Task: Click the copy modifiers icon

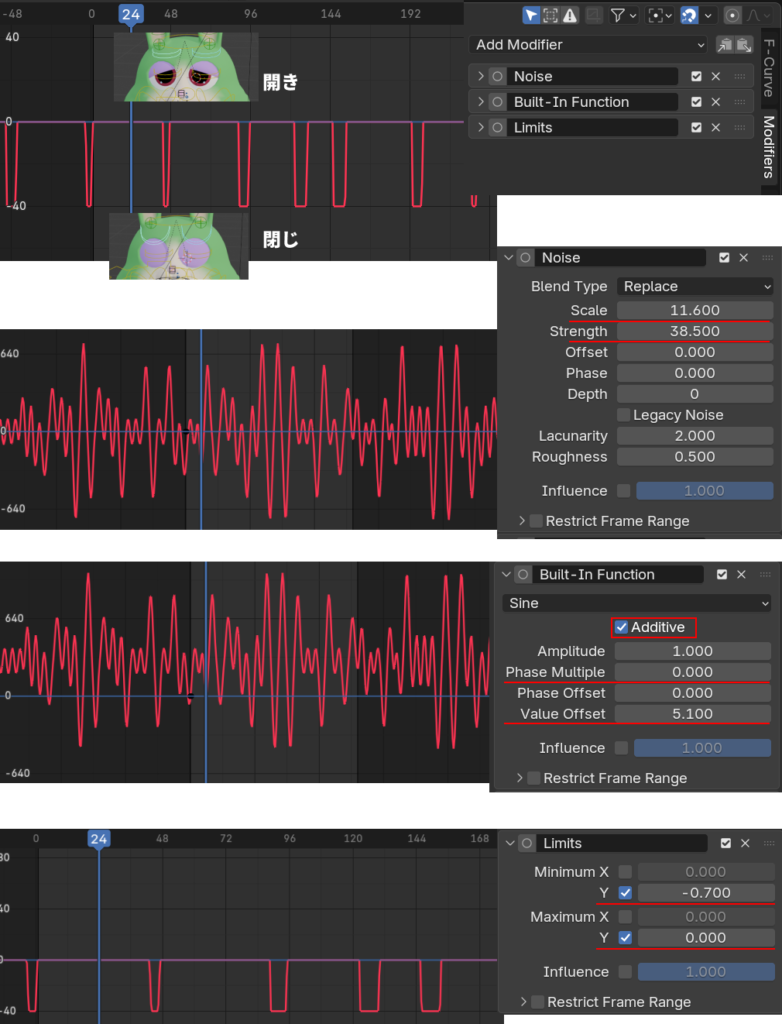Action: [725, 44]
